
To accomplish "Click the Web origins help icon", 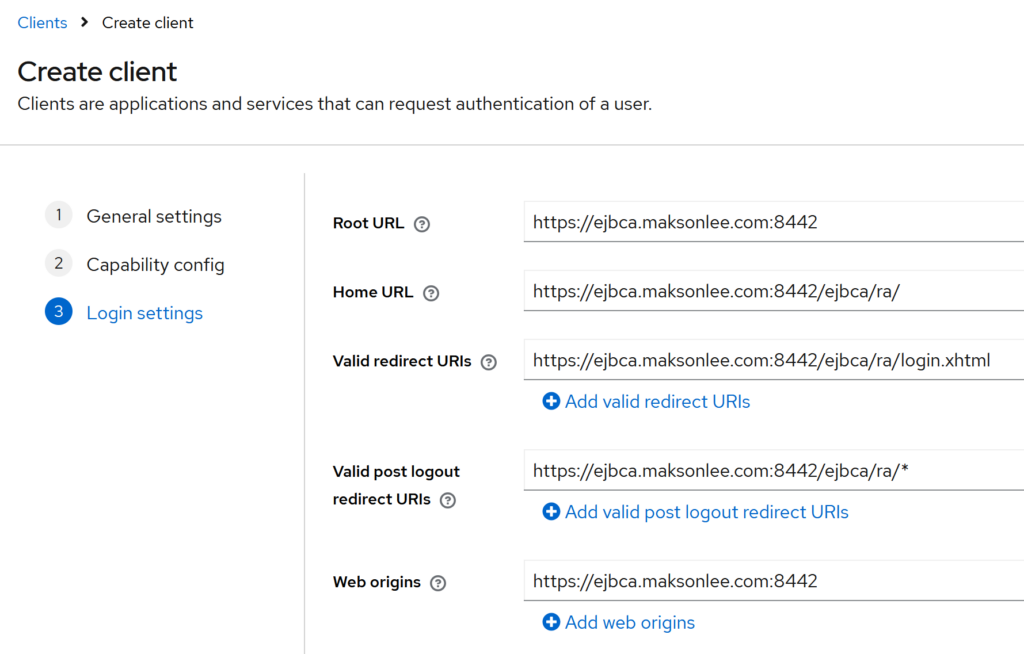I will click(438, 583).
